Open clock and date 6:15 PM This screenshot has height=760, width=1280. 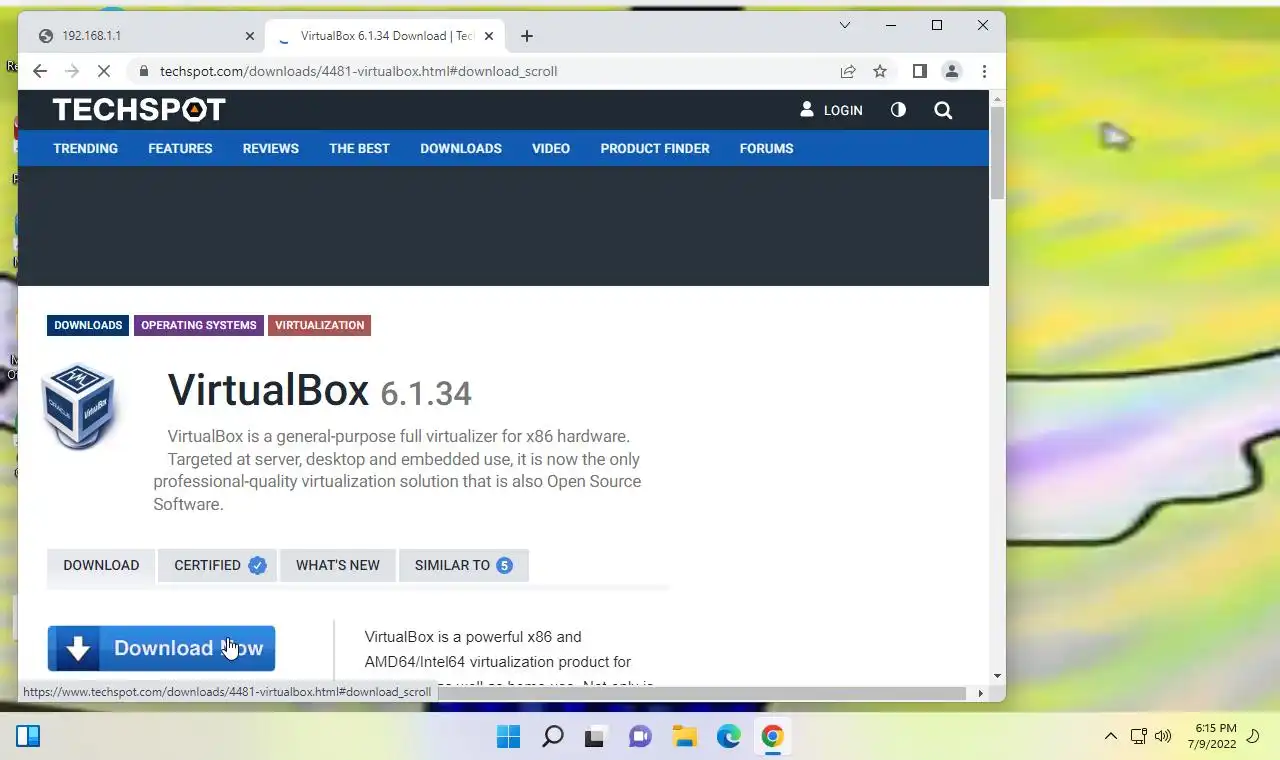[x=1212, y=737]
